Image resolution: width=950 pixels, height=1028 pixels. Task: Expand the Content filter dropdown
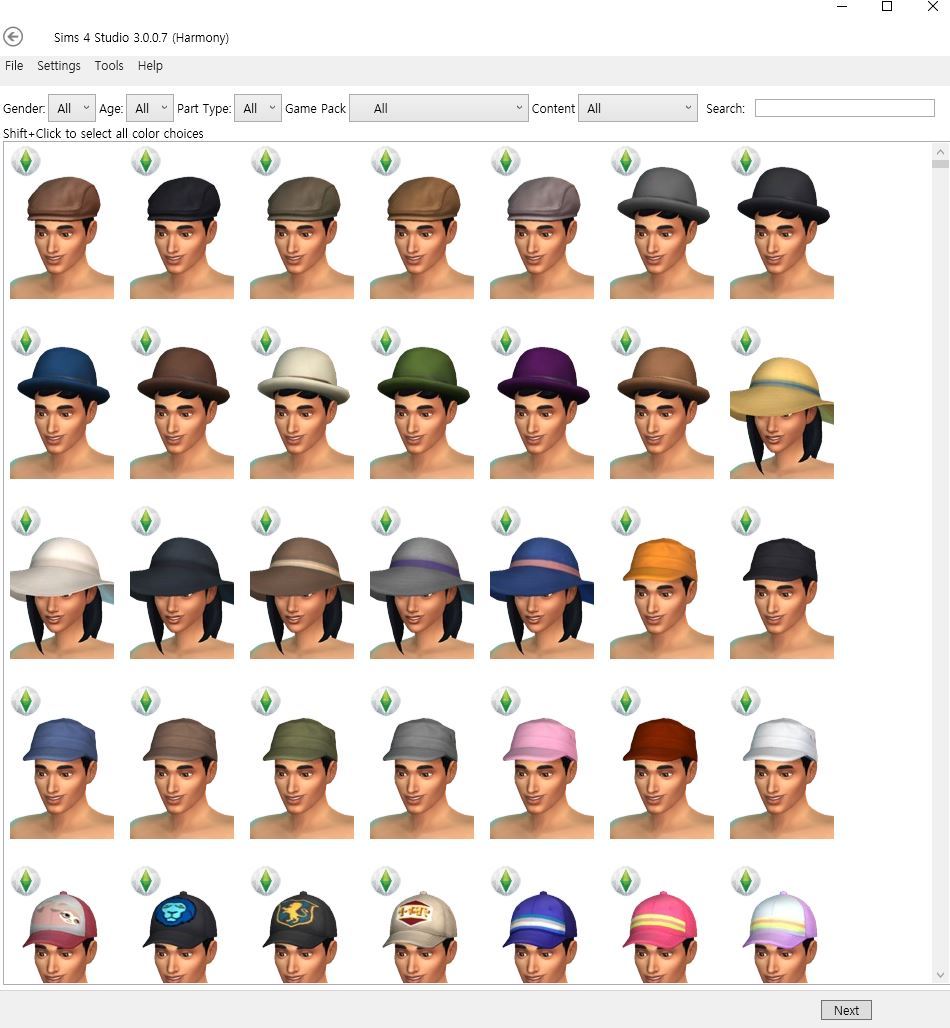637,109
